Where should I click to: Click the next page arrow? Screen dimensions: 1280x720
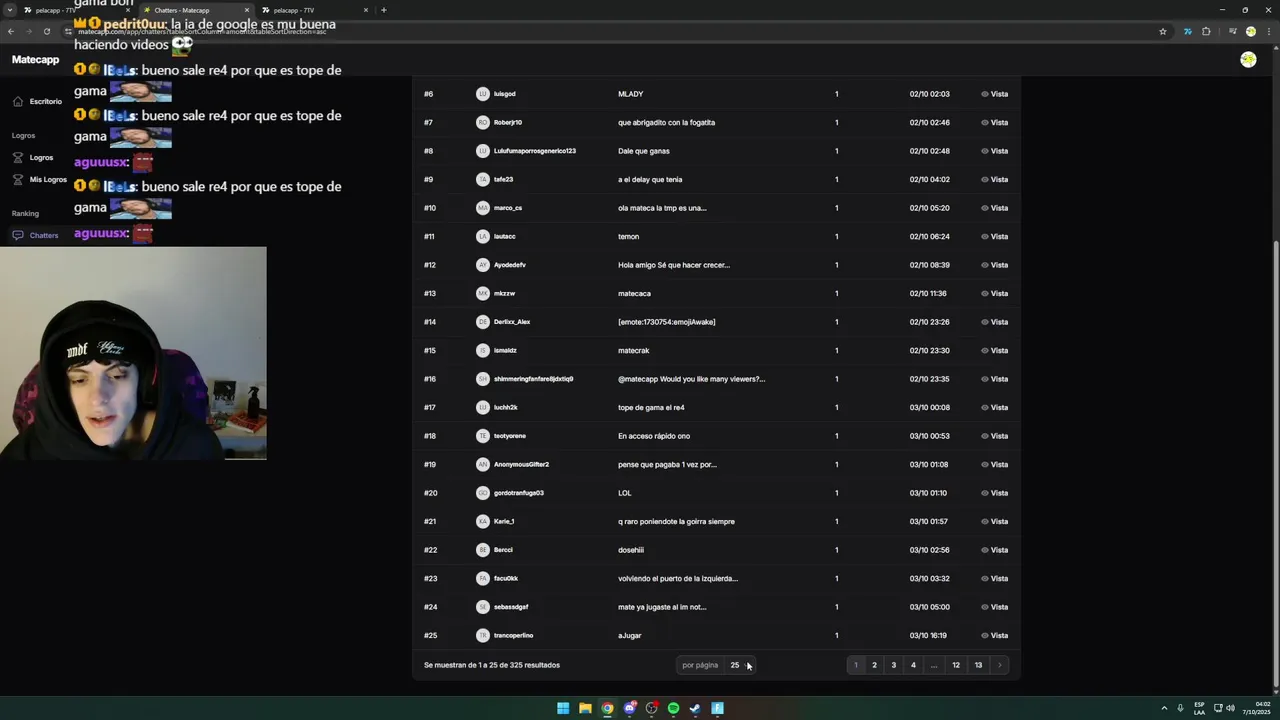tap(999, 665)
